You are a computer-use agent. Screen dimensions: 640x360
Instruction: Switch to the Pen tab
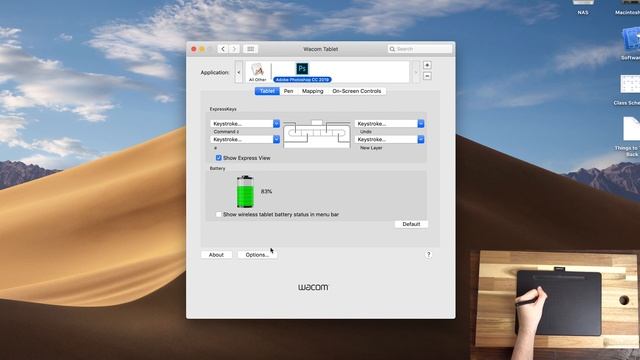pyautogui.click(x=288, y=91)
